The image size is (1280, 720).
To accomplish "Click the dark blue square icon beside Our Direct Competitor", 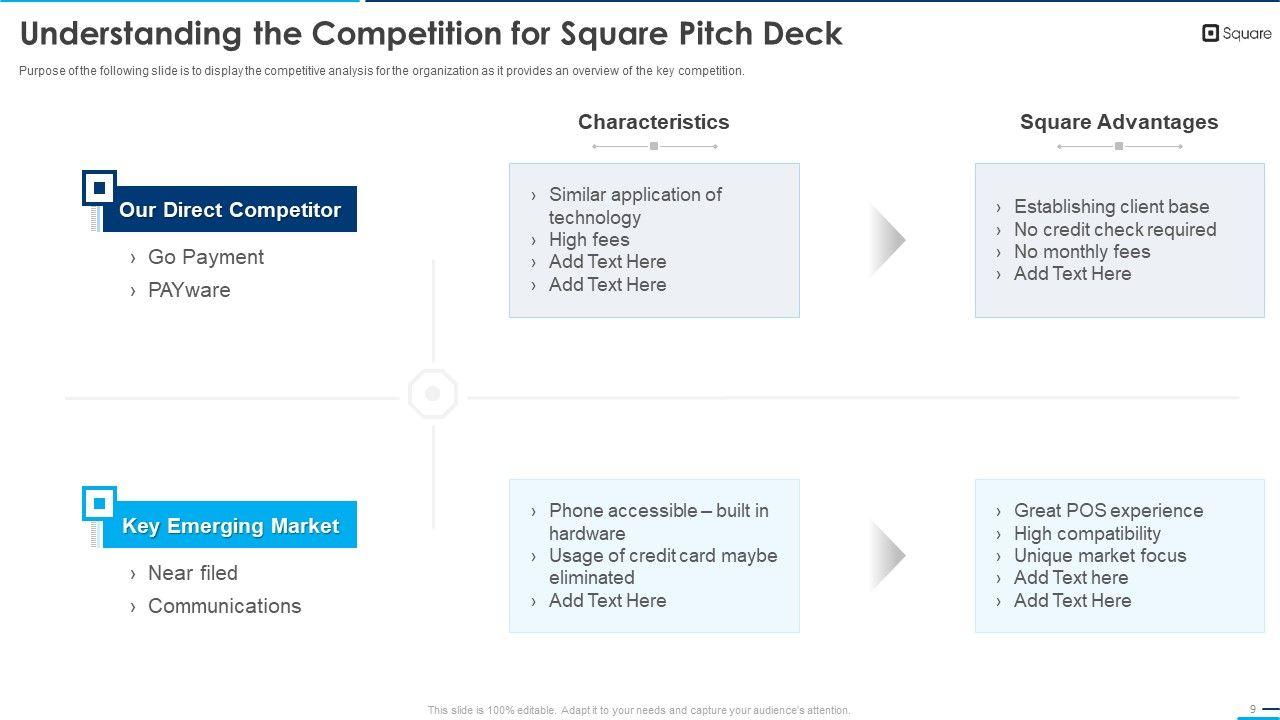I will [x=99, y=188].
